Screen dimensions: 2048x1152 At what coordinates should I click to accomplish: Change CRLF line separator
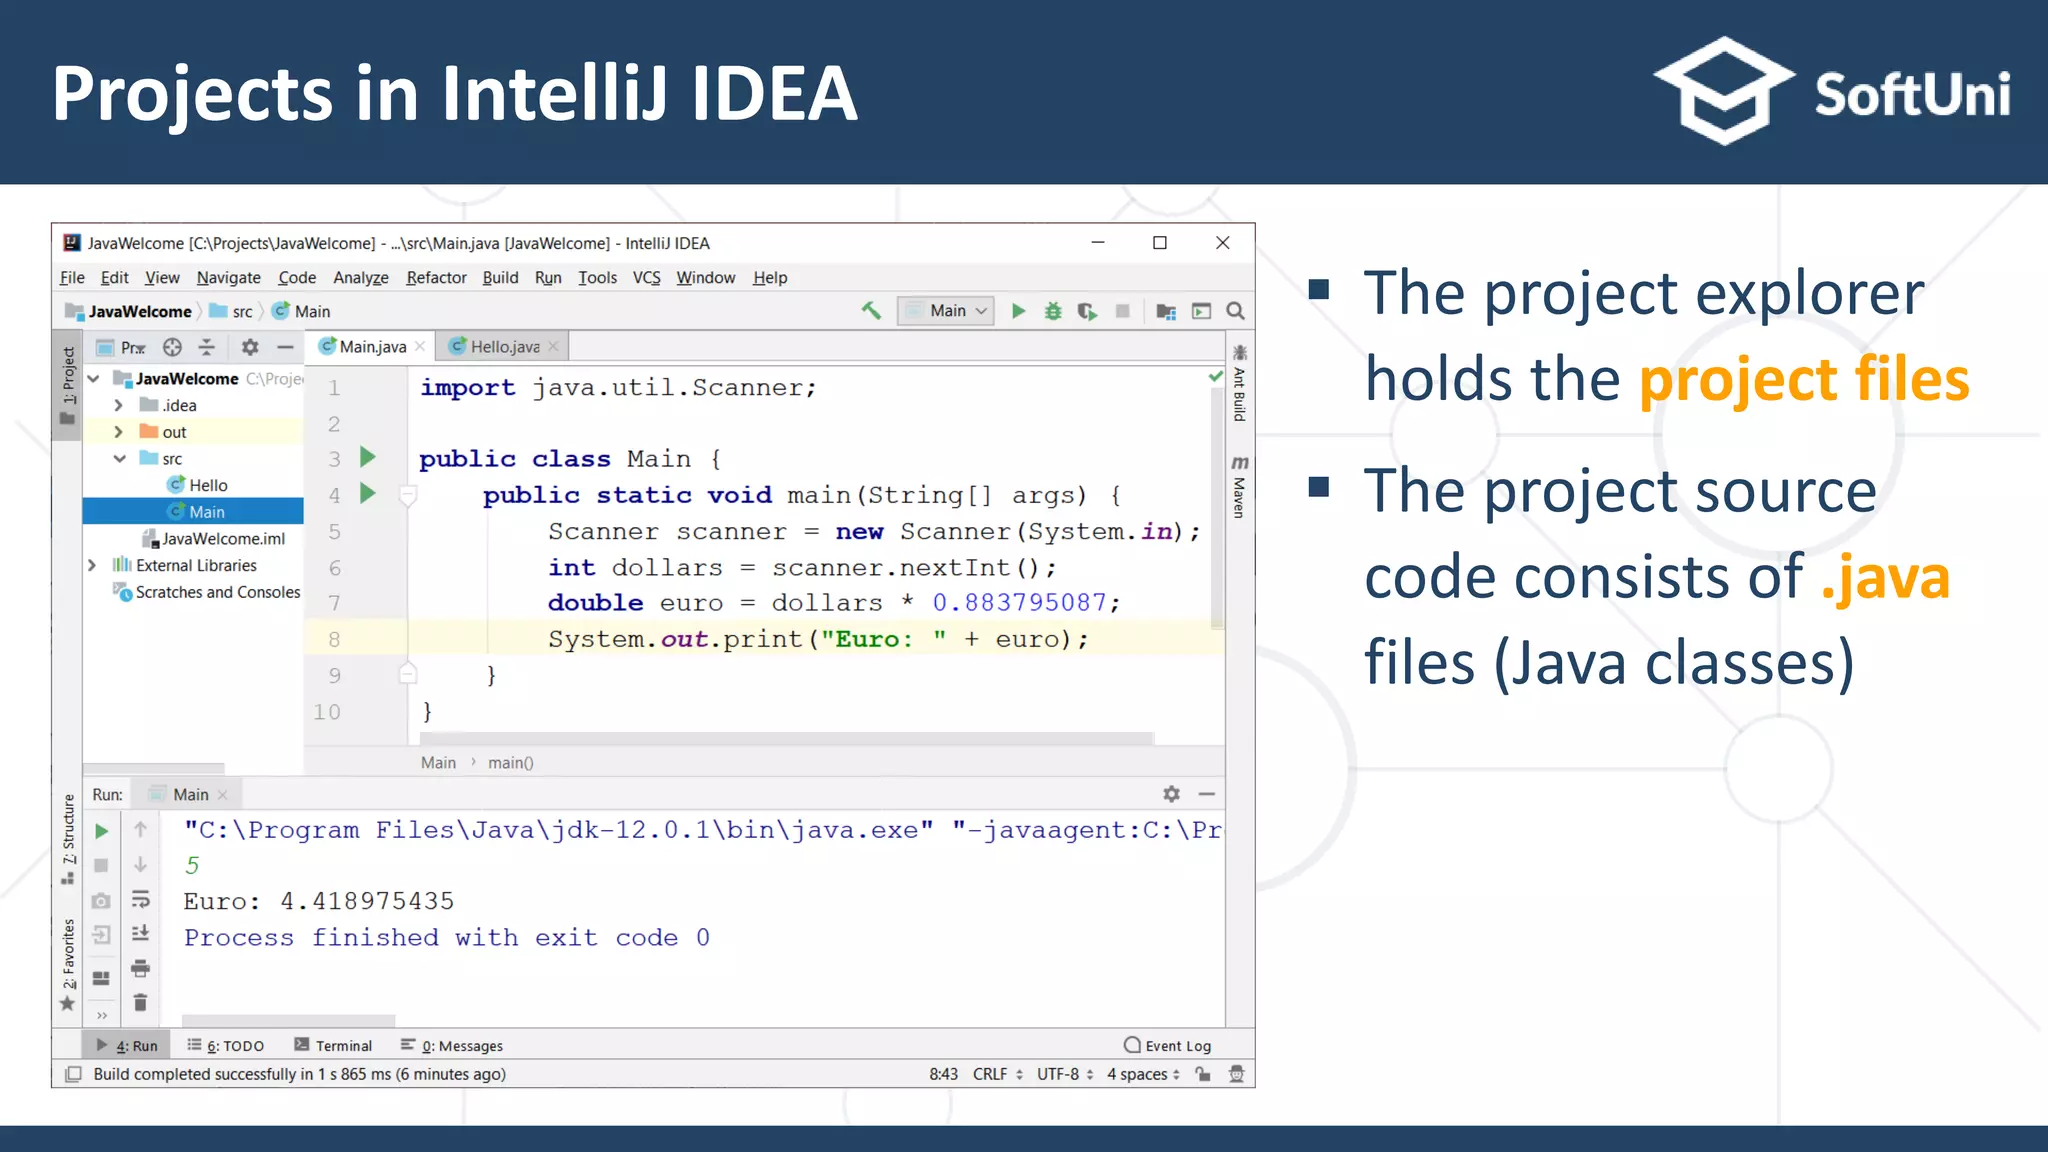(x=997, y=1074)
